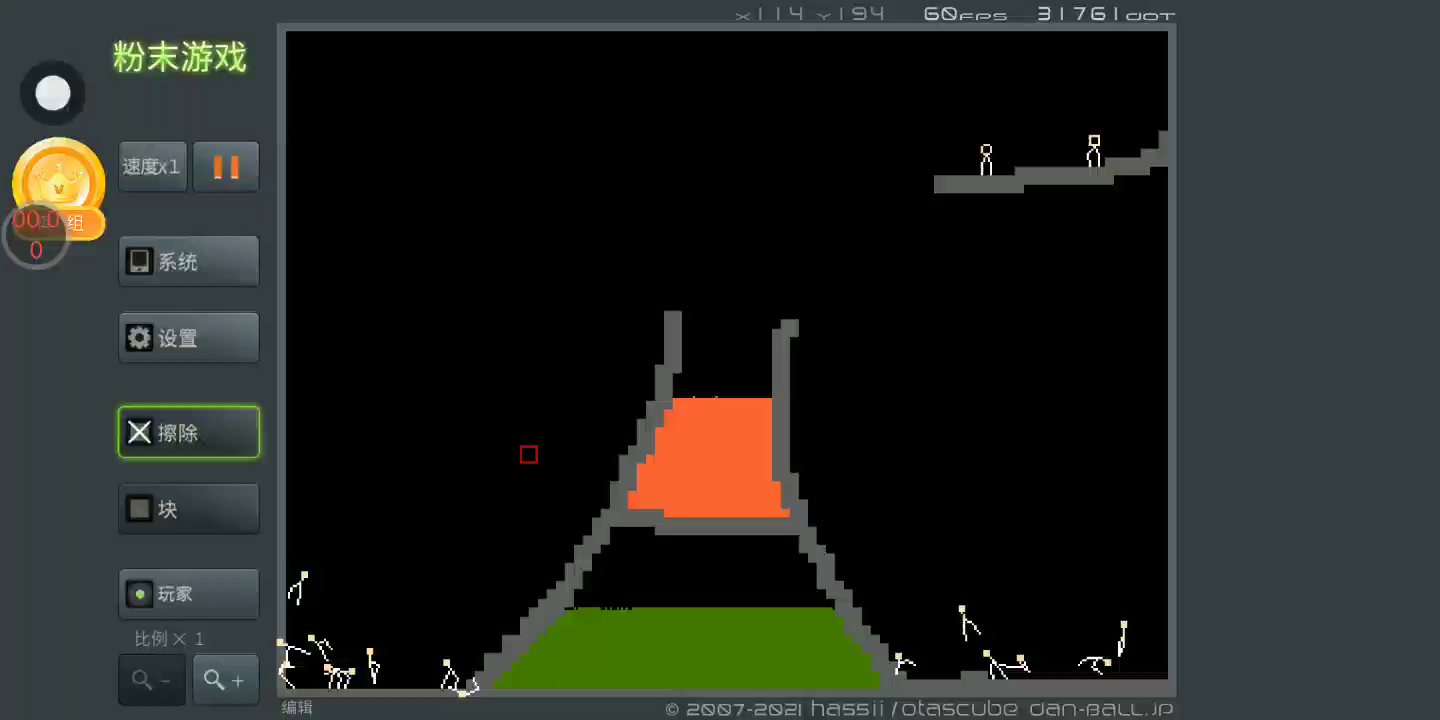Viewport: 1440px width, 720px height.
Task: Click the 粉末游戏 game title
Action: point(180,57)
